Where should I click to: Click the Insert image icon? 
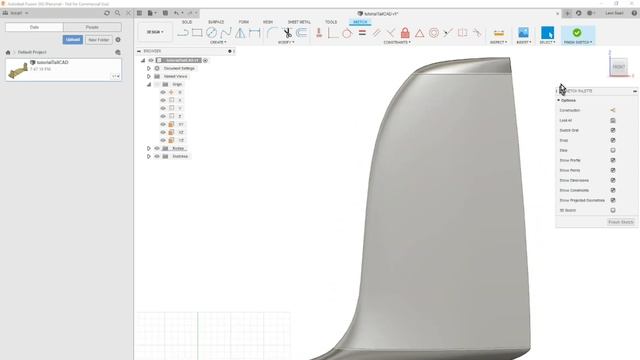523,33
